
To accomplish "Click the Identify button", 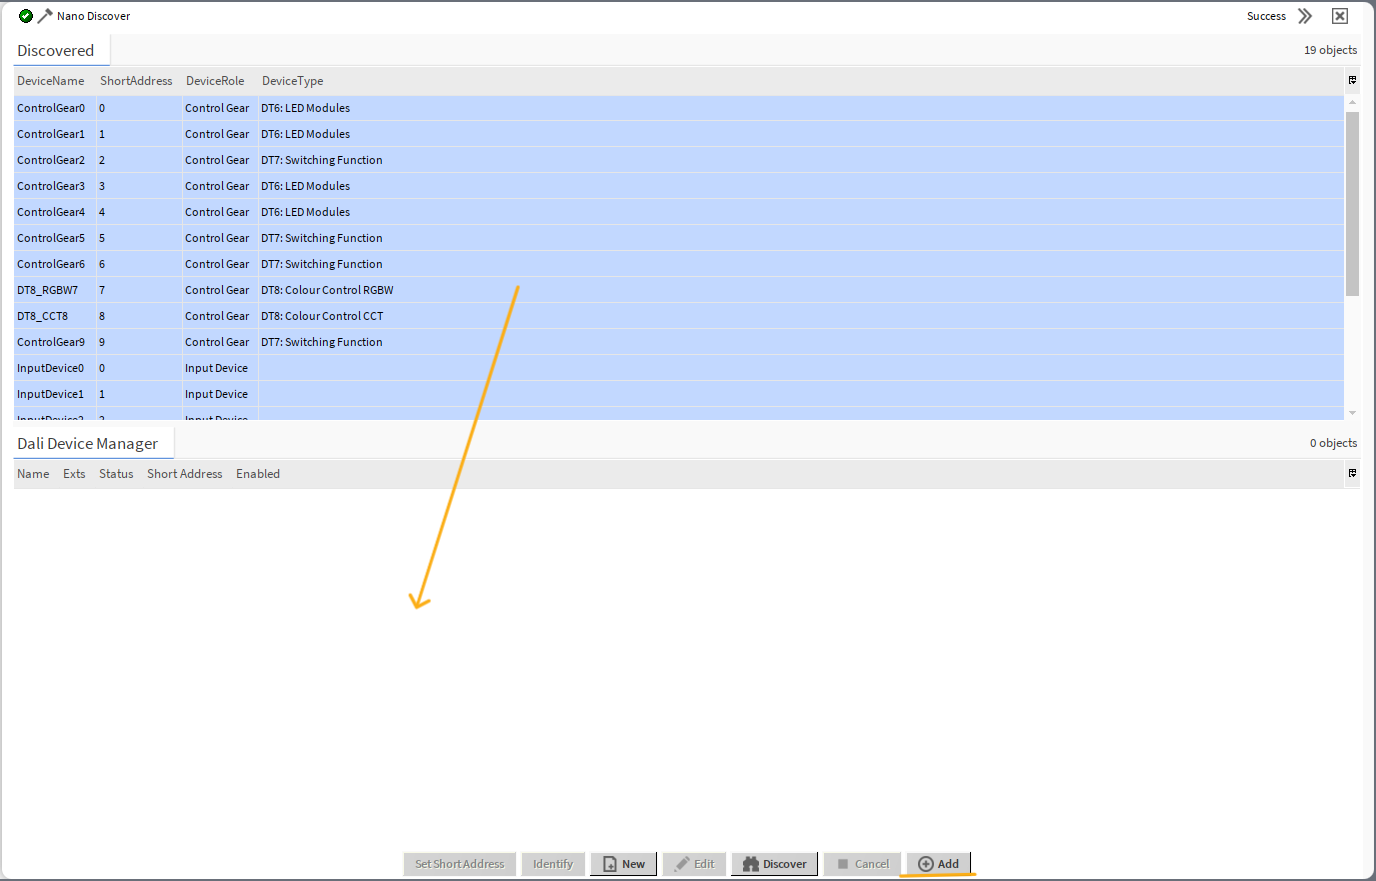I will coord(553,864).
